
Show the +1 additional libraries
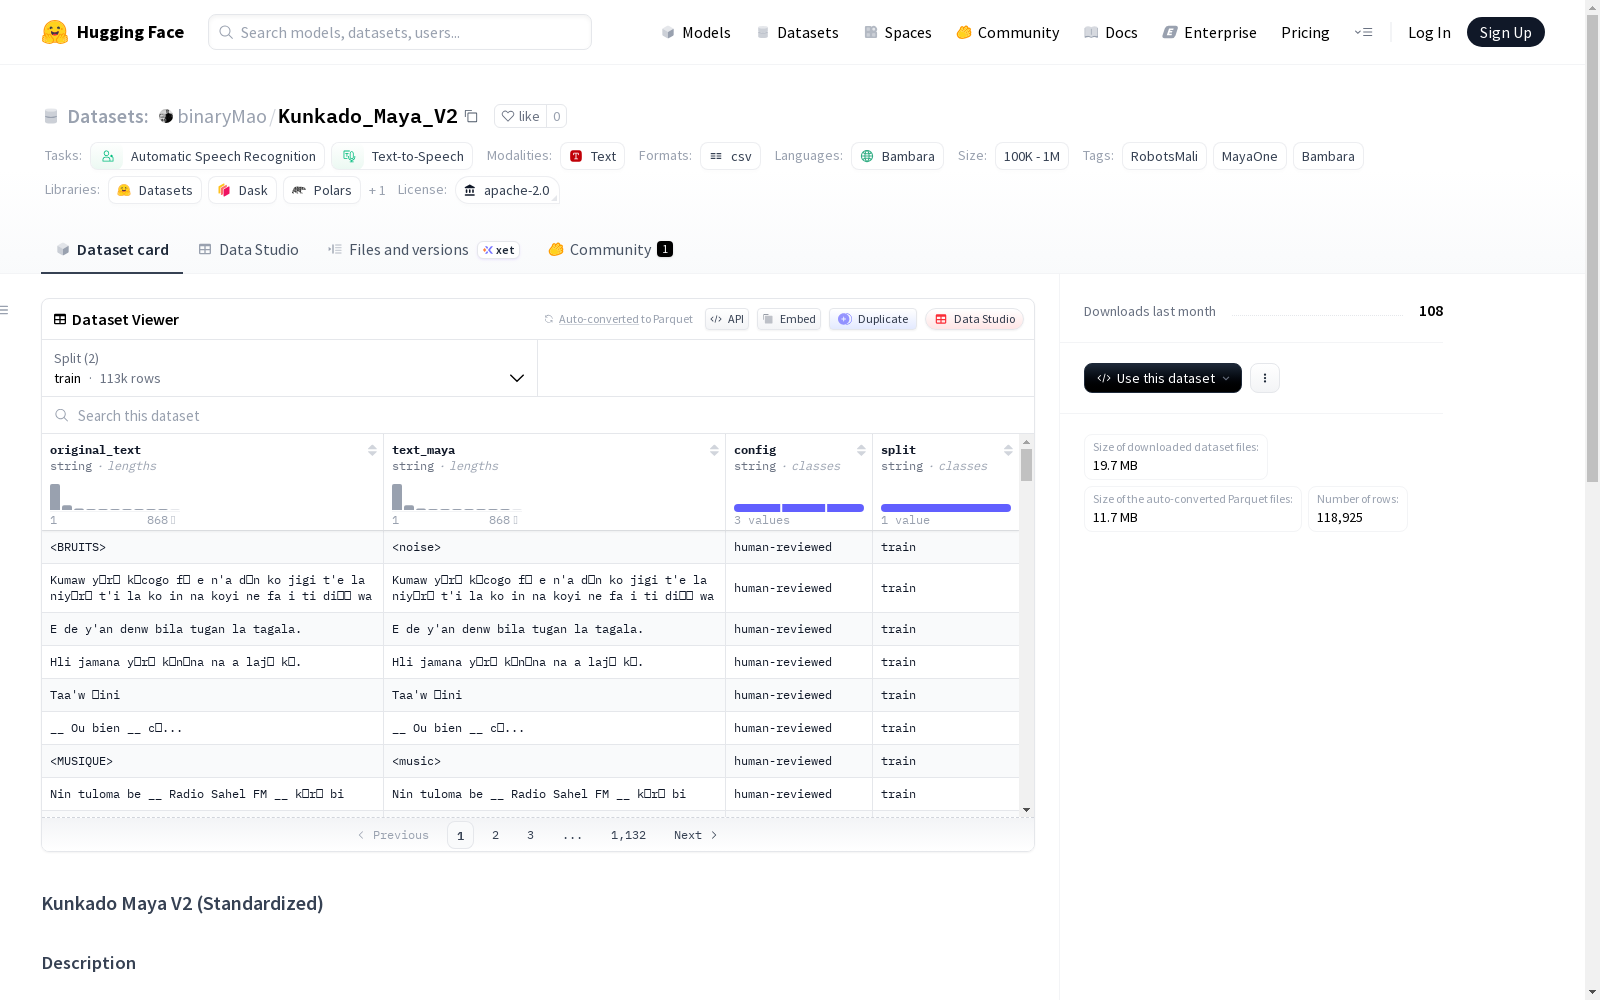point(377,190)
